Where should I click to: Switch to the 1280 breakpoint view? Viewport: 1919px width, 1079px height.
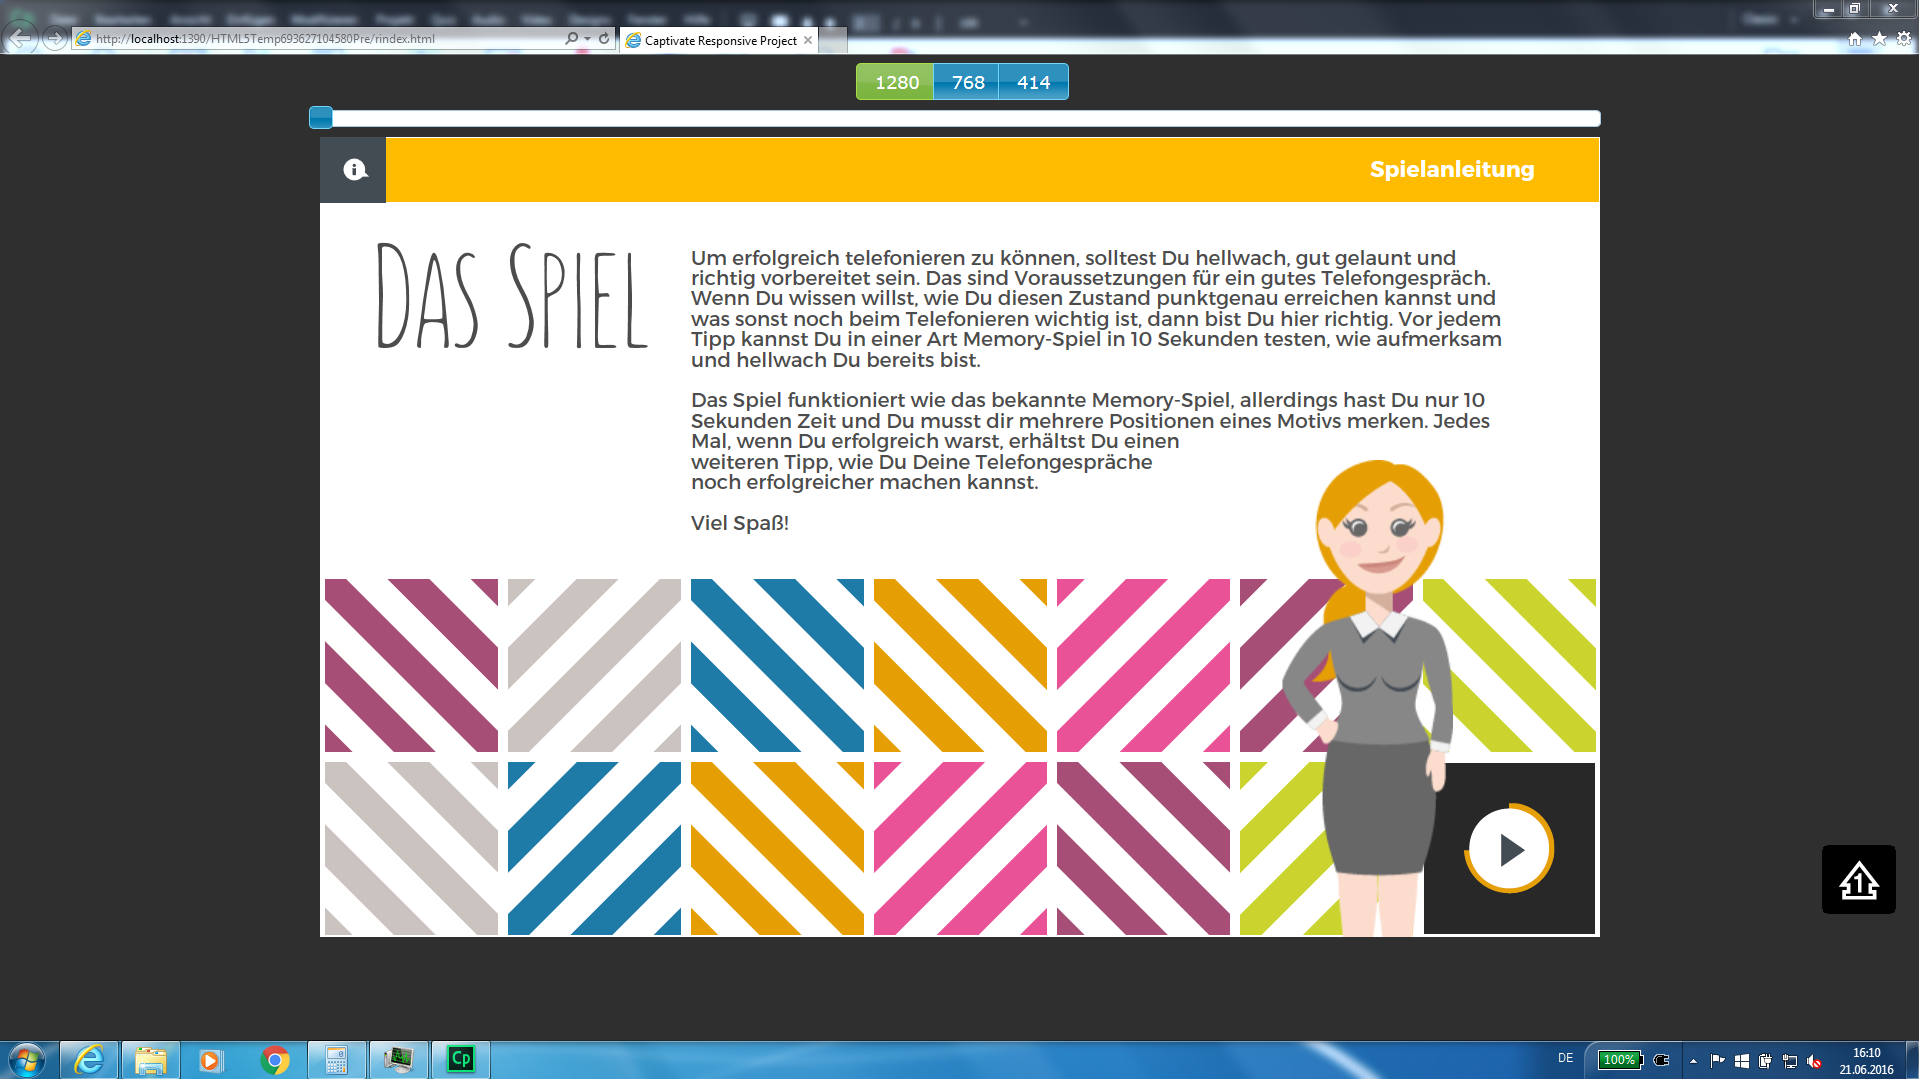tap(896, 82)
